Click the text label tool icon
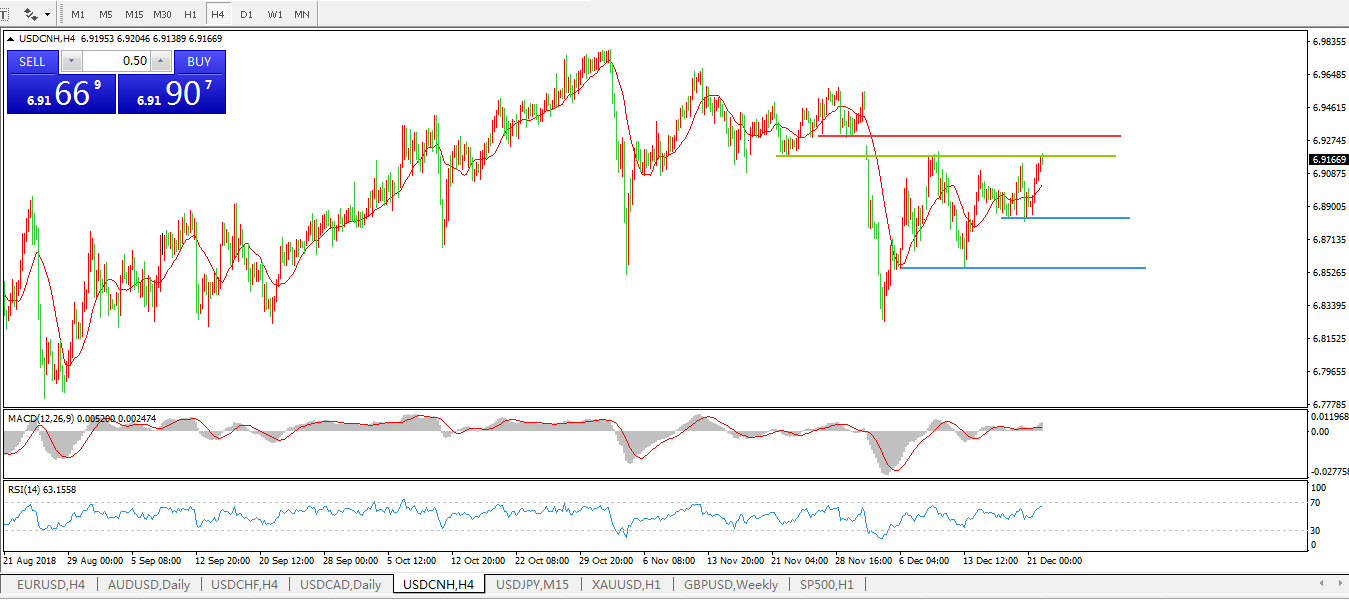The height and width of the screenshot is (600, 1349). (4, 15)
